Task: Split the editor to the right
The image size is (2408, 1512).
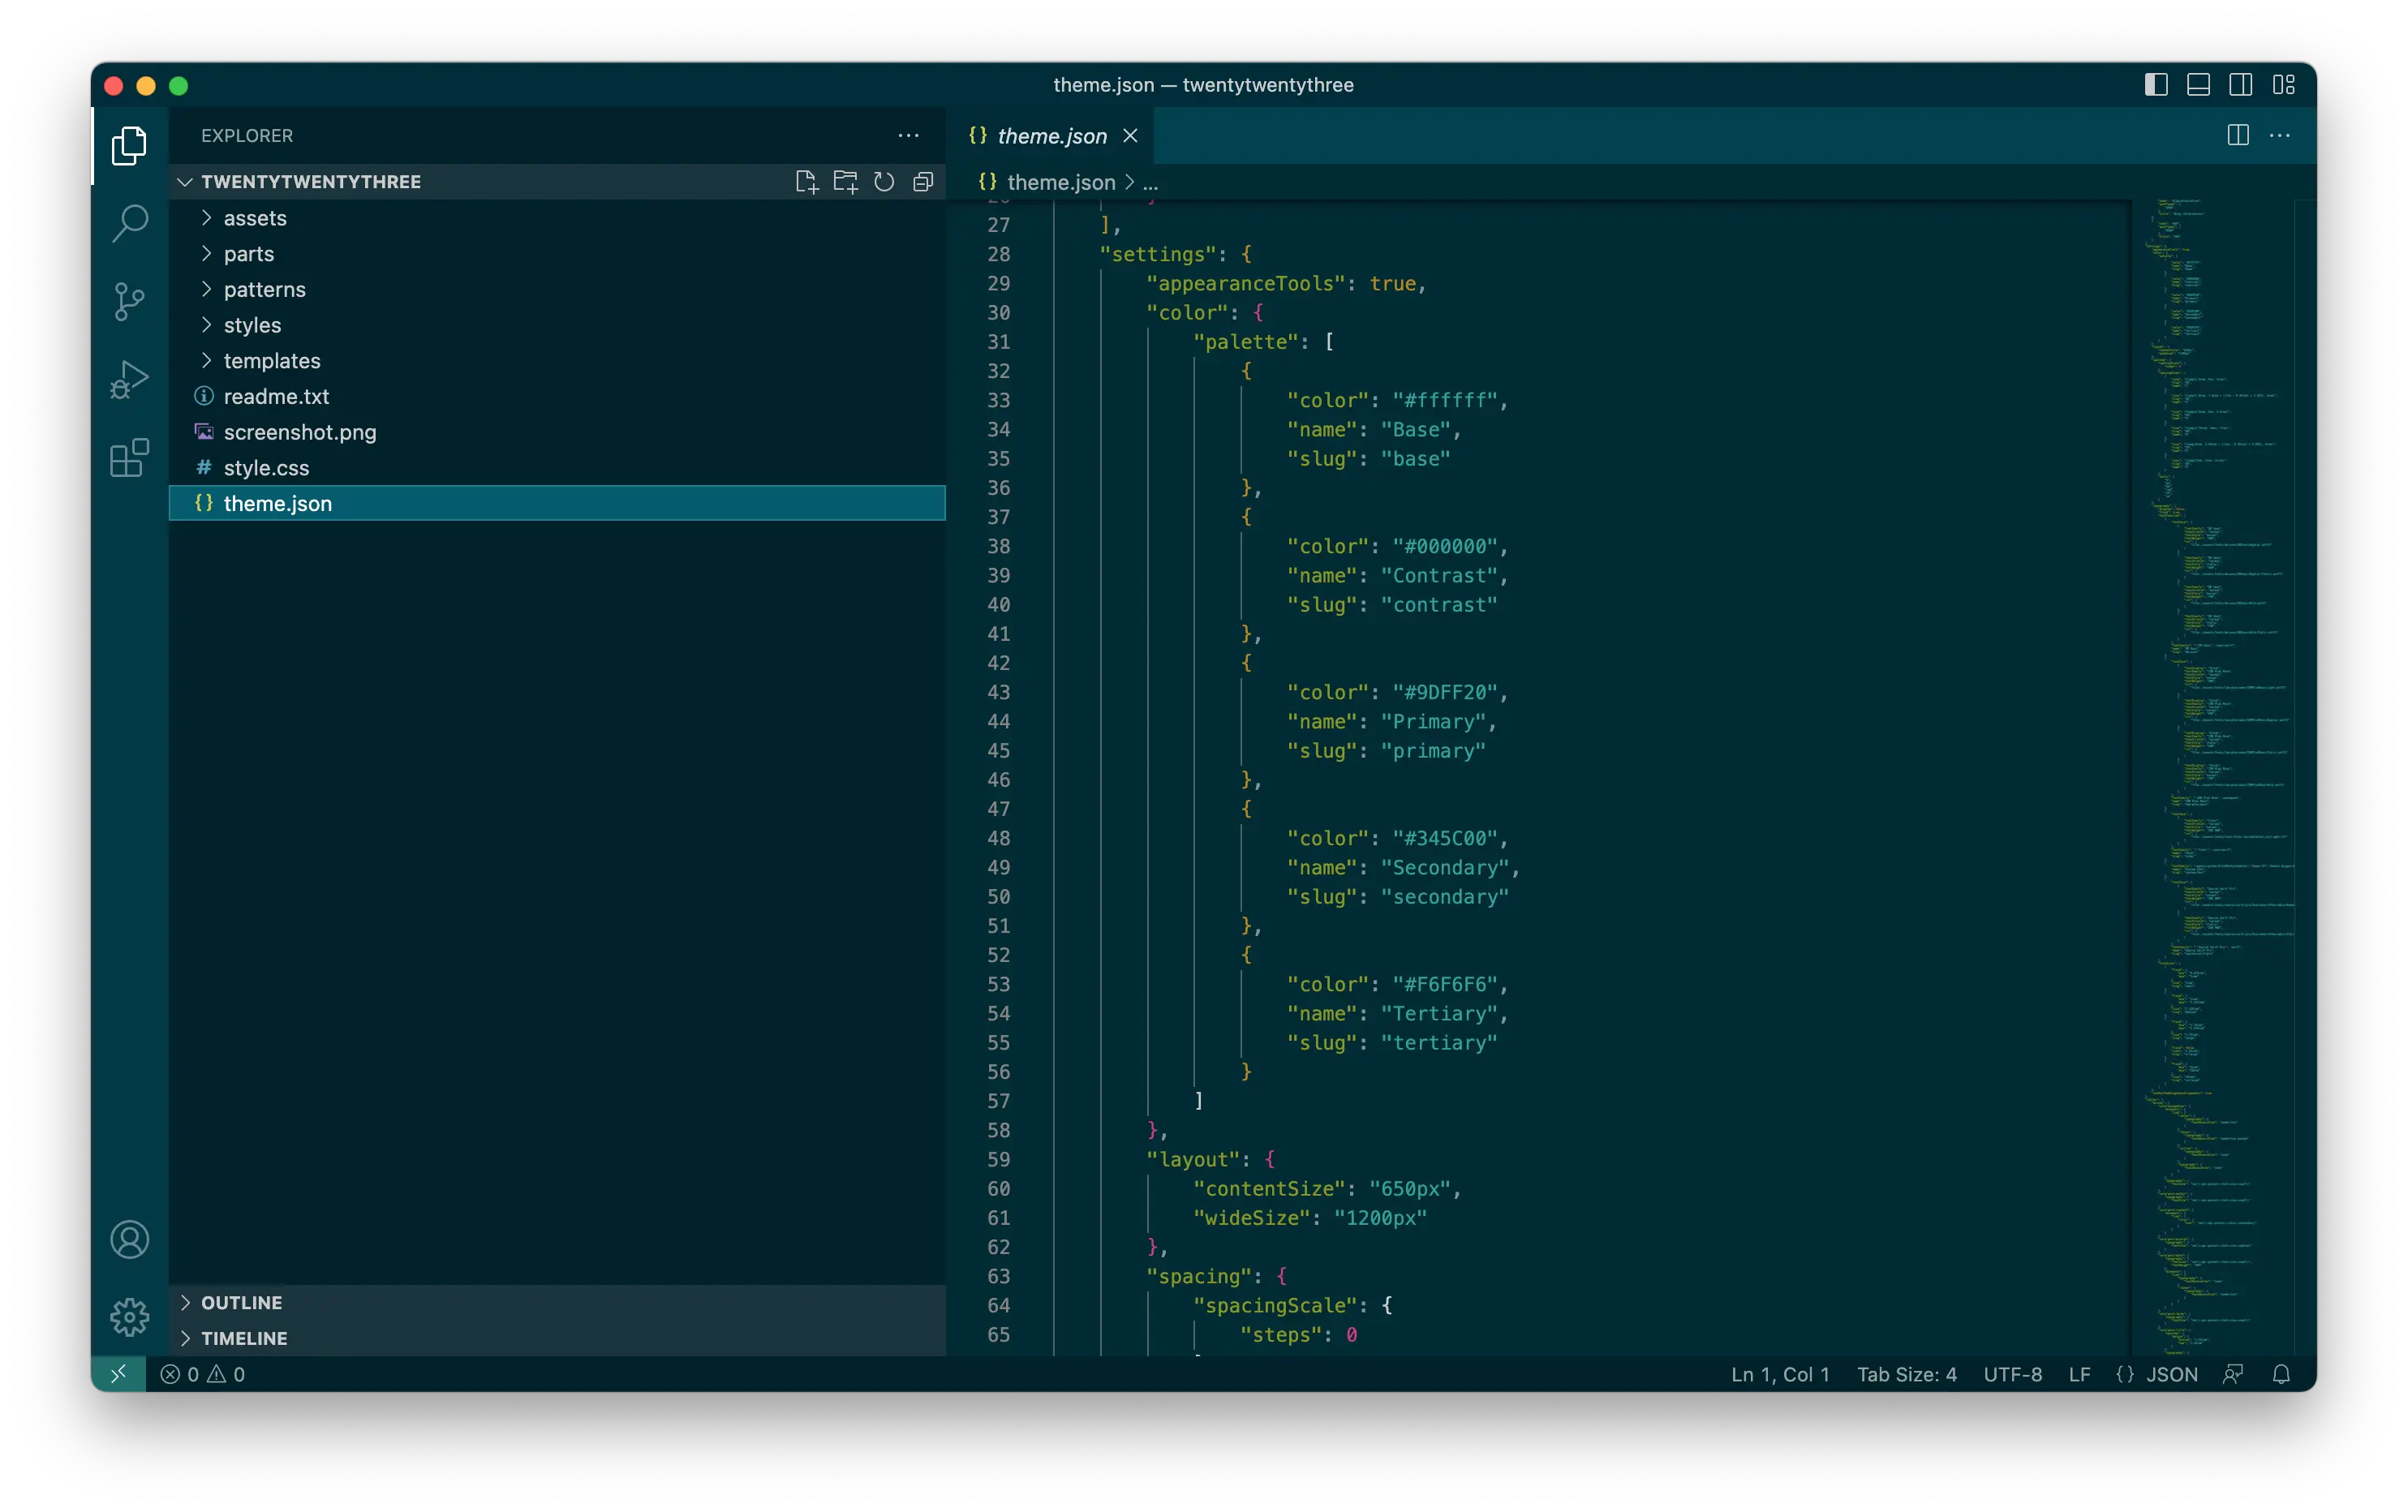Action: 2238,136
